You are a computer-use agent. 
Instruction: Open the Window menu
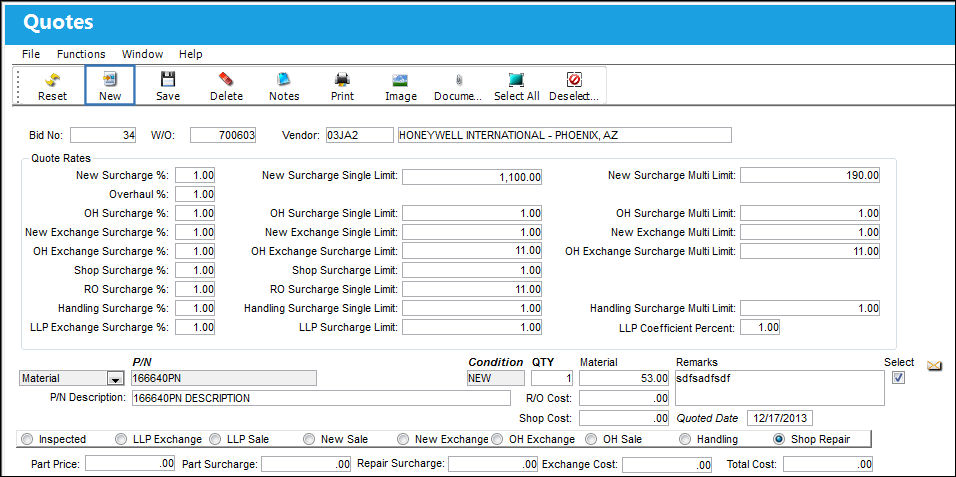[142, 54]
